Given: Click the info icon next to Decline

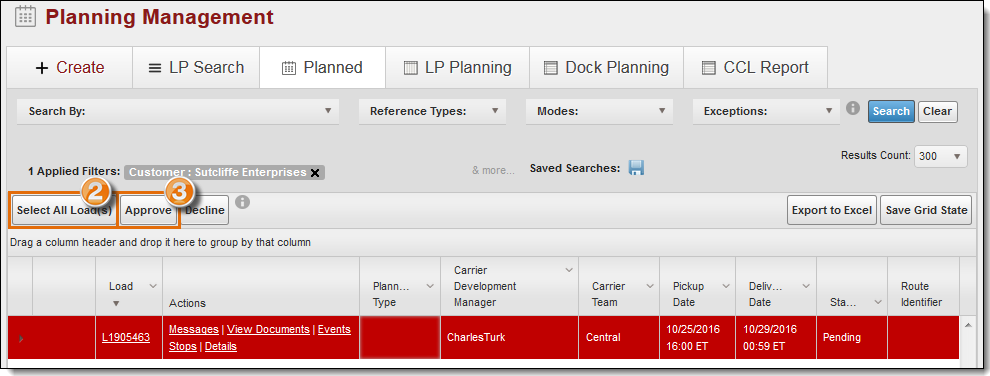Looking at the screenshot, I should [242, 202].
